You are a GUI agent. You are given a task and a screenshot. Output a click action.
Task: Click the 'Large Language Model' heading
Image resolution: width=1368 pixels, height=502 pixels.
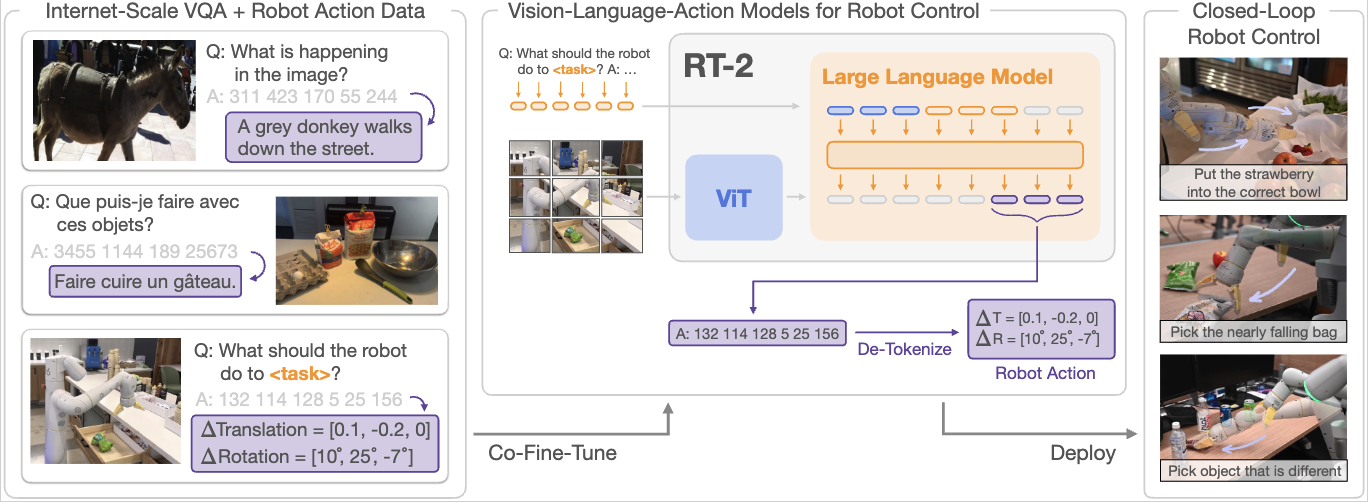point(937,77)
